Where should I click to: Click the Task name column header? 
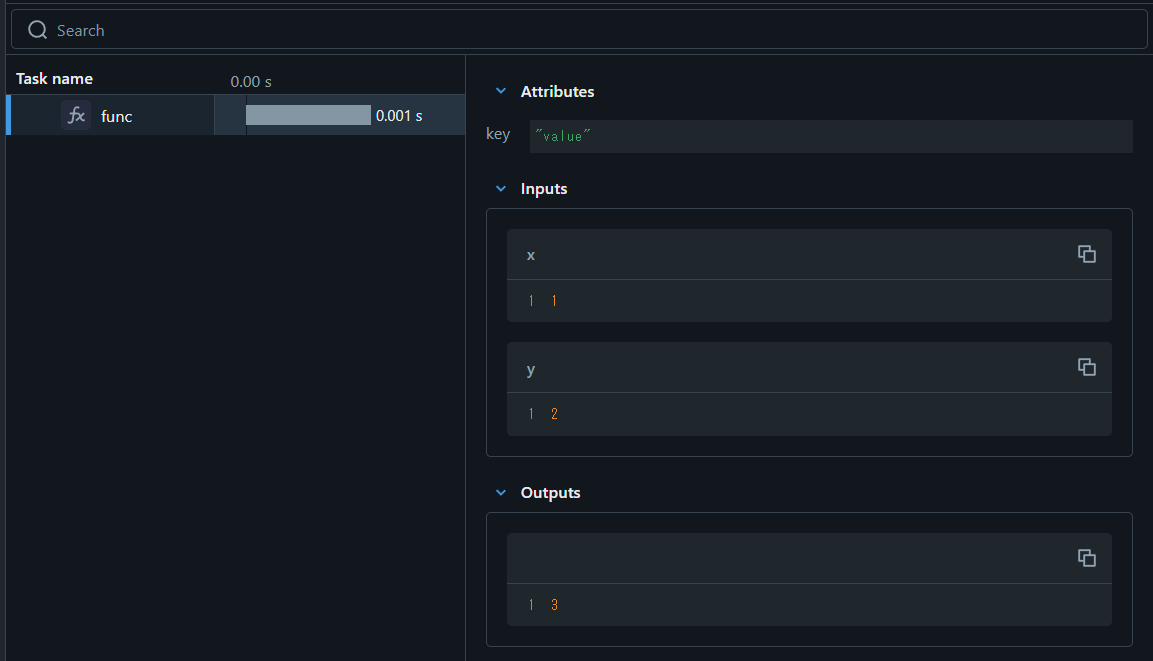[x=54, y=79]
